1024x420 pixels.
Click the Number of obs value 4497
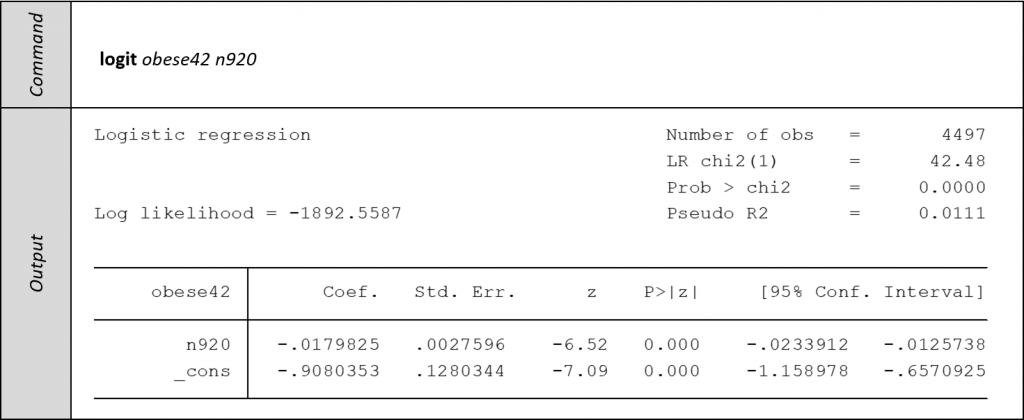point(963,135)
